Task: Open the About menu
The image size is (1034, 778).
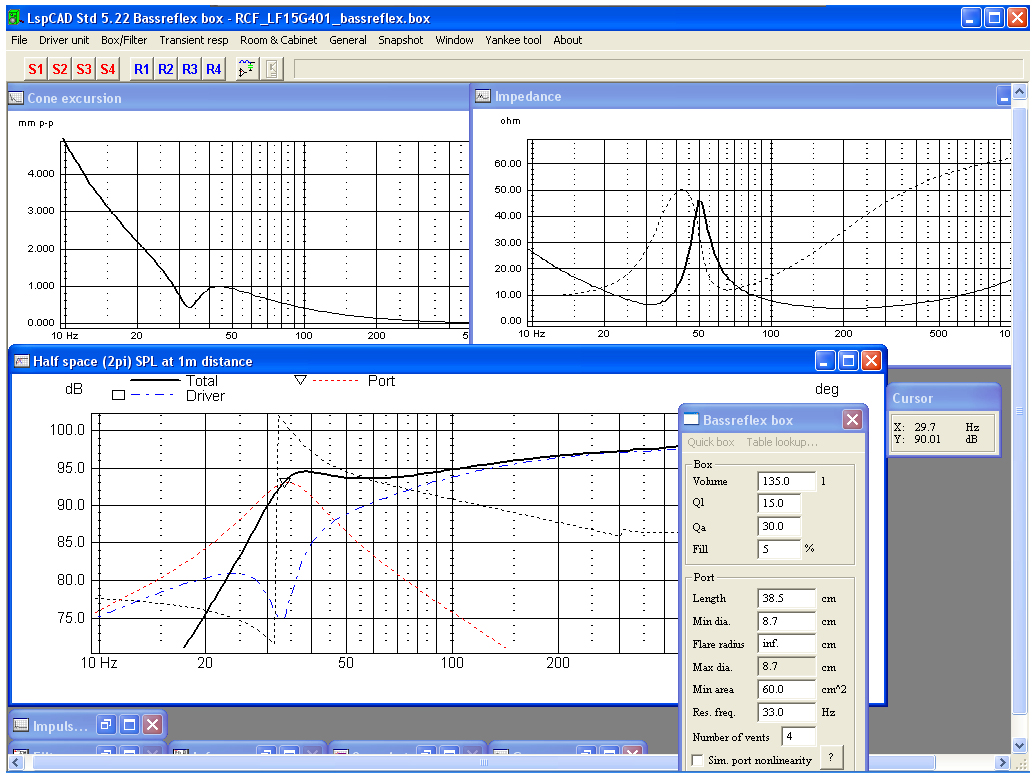Action: pyautogui.click(x=568, y=40)
